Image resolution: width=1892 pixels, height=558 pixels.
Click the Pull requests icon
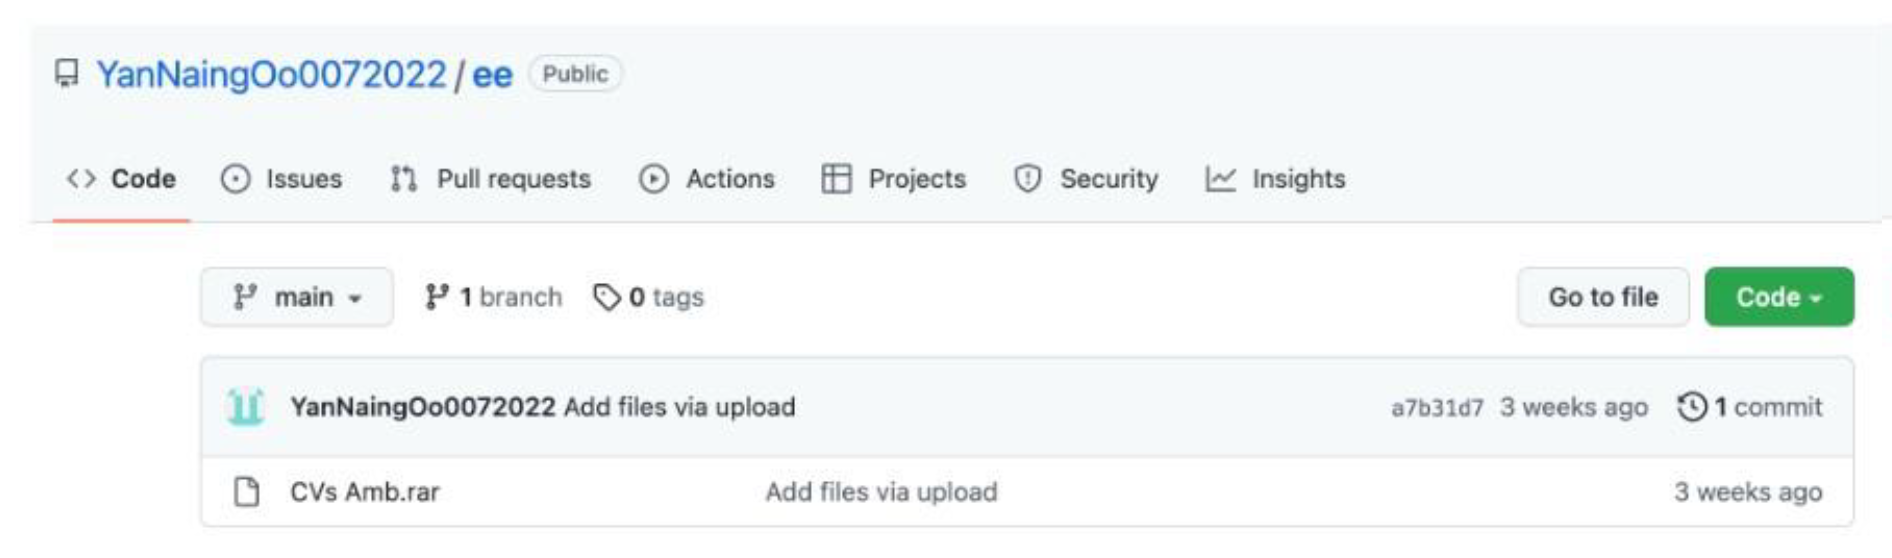point(404,179)
